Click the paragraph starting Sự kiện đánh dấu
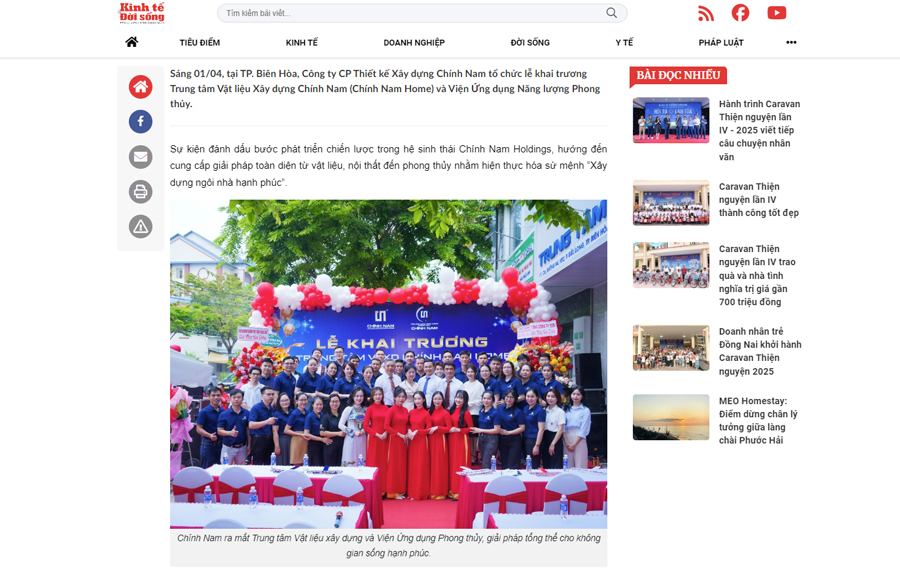The height and width of the screenshot is (568, 900). [x=389, y=165]
